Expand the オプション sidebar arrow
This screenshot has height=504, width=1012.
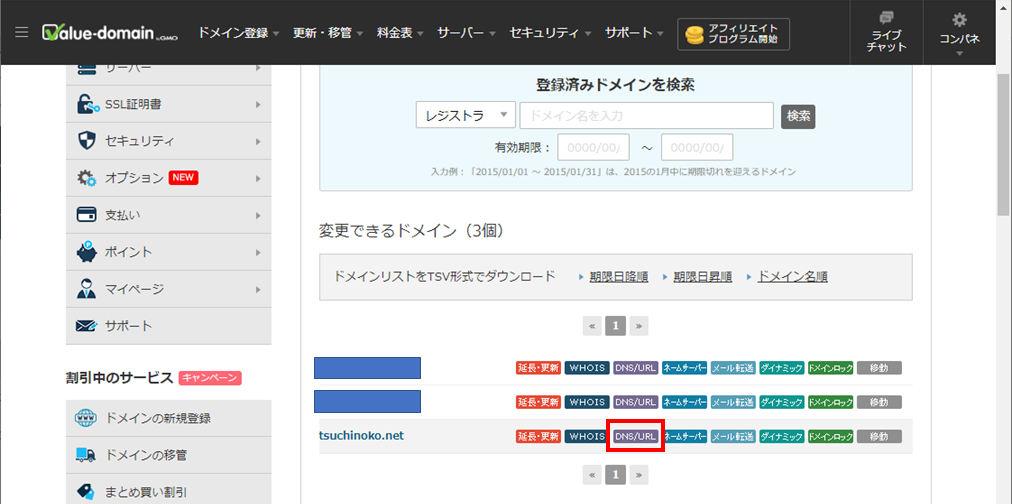(x=258, y=178)
